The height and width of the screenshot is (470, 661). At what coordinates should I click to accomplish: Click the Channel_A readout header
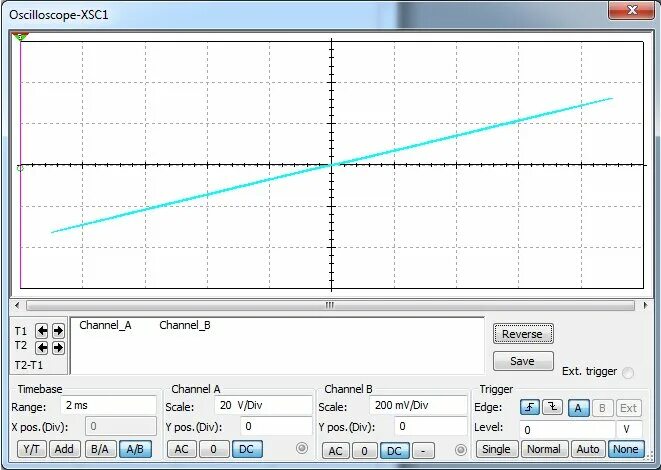pyautogui.click(x=105, y=325)
